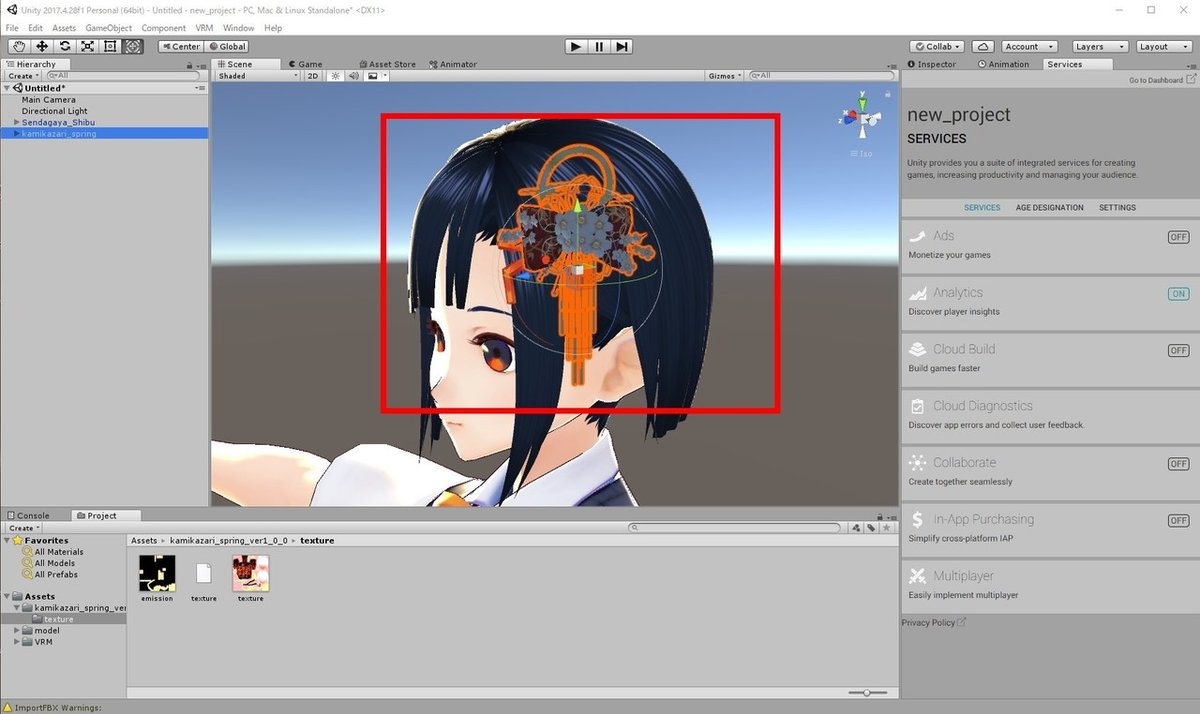Screen dimensions: 1200x714
Task: Toggle the Analytics ON switch
Action: pos(1178,294)
